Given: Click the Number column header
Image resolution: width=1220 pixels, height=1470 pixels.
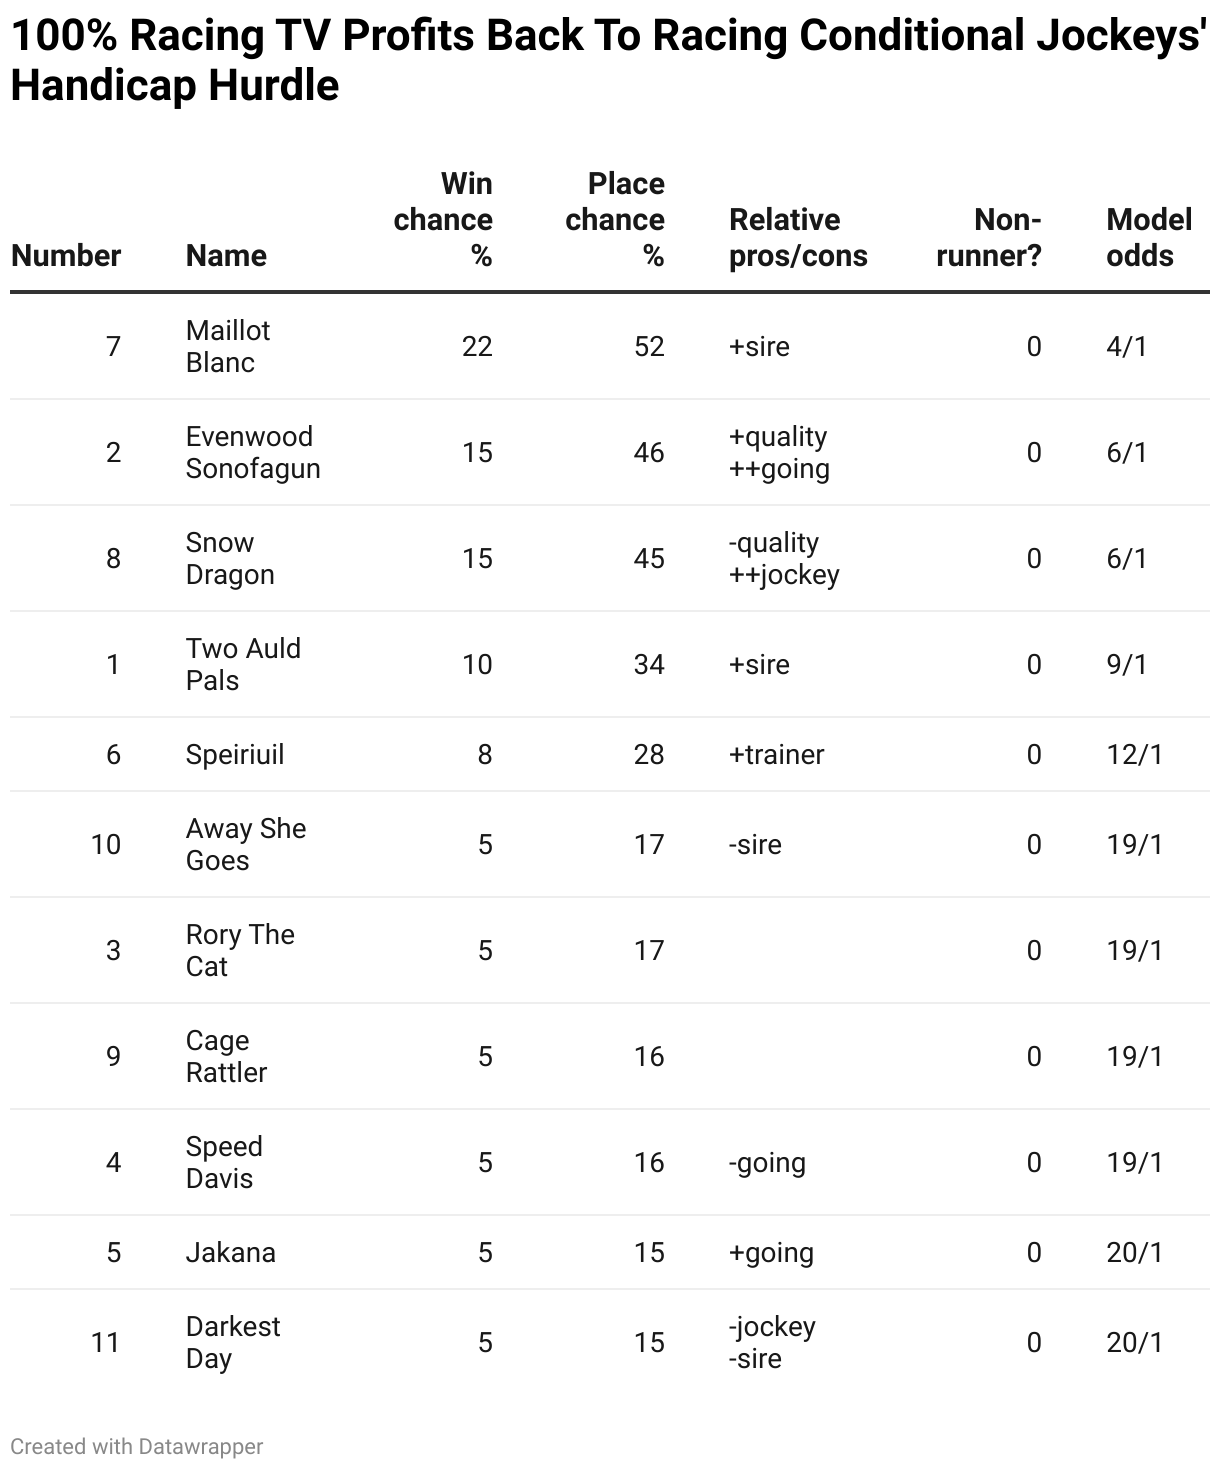Looking at the screenshot, I should click(x=66, y=255).
